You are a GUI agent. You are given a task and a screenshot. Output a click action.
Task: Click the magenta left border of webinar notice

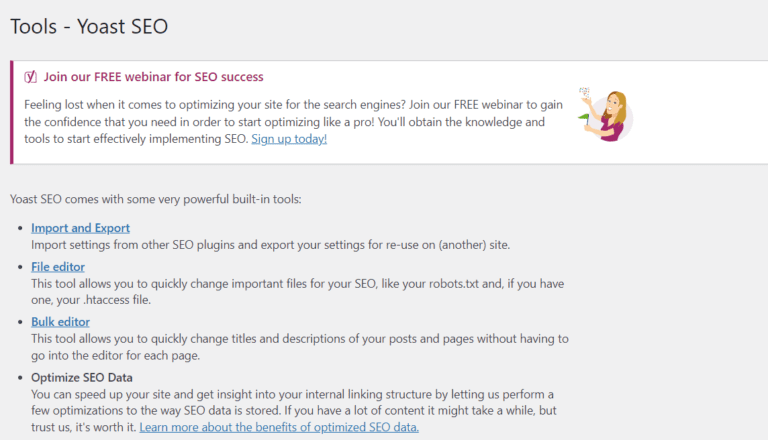(11, 112)
